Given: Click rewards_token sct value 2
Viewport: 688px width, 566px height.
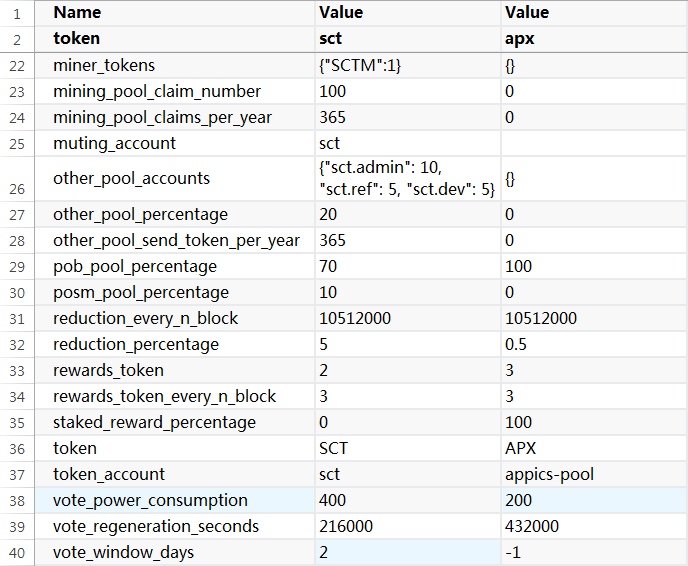Looking at the screenshot, I should pos(408,370).
